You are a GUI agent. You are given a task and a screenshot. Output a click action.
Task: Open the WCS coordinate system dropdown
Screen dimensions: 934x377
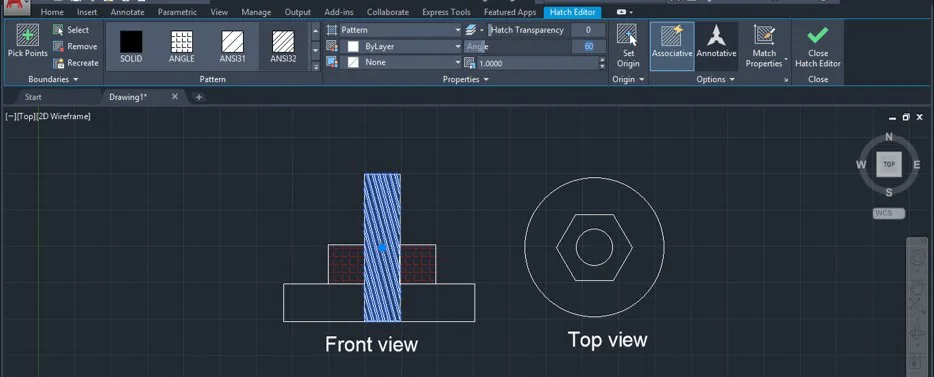click(x=889, y=213)
